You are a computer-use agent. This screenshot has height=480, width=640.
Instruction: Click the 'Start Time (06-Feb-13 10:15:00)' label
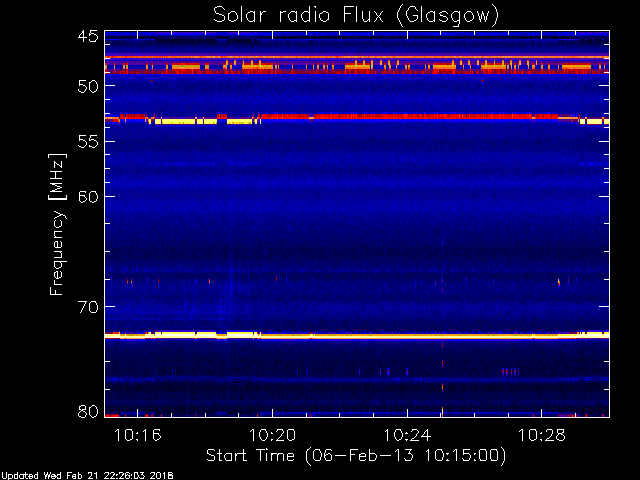pos(356,456)
